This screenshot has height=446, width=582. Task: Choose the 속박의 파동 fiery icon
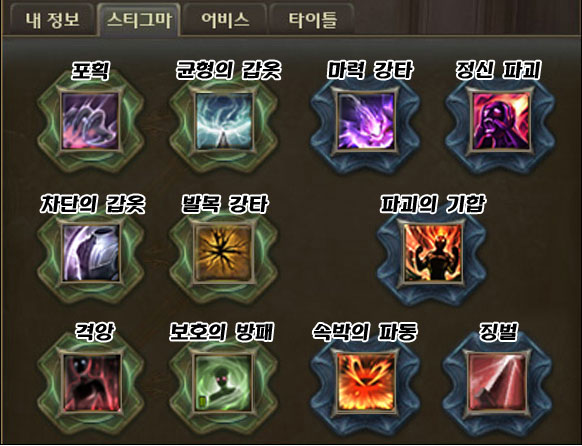(366, 382)
